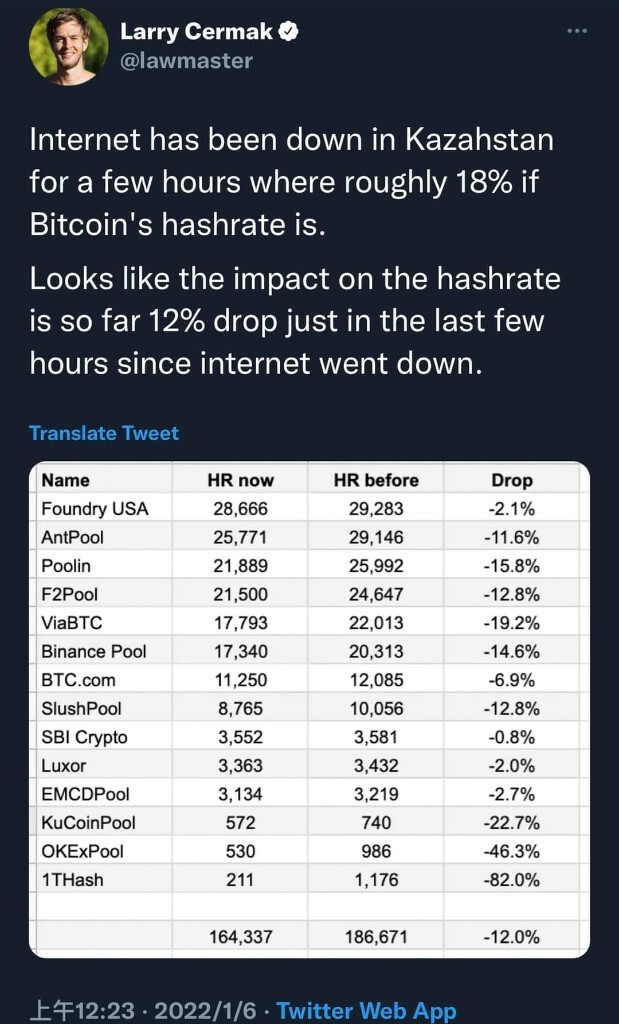Click the HR before column header

point(376,481)
